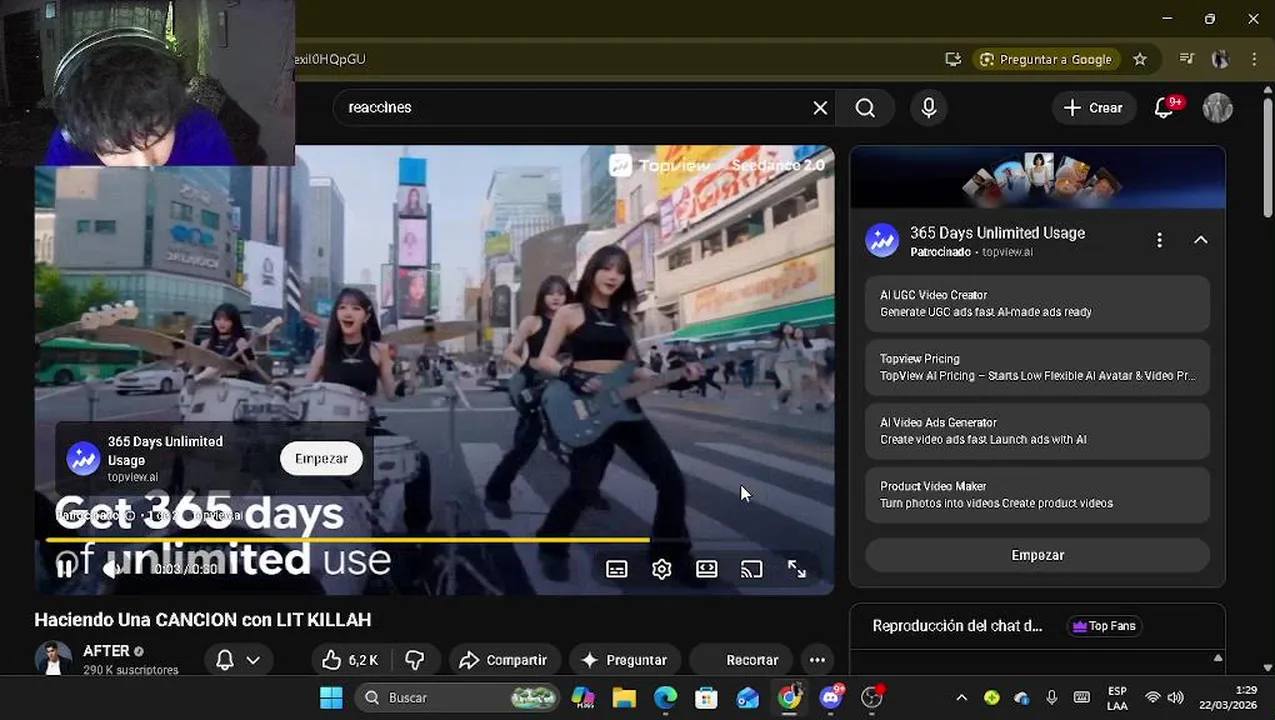Open the Outlook mail taskbar icon
The width and height of the screenshot is (1275, 720).
(747, 698)
